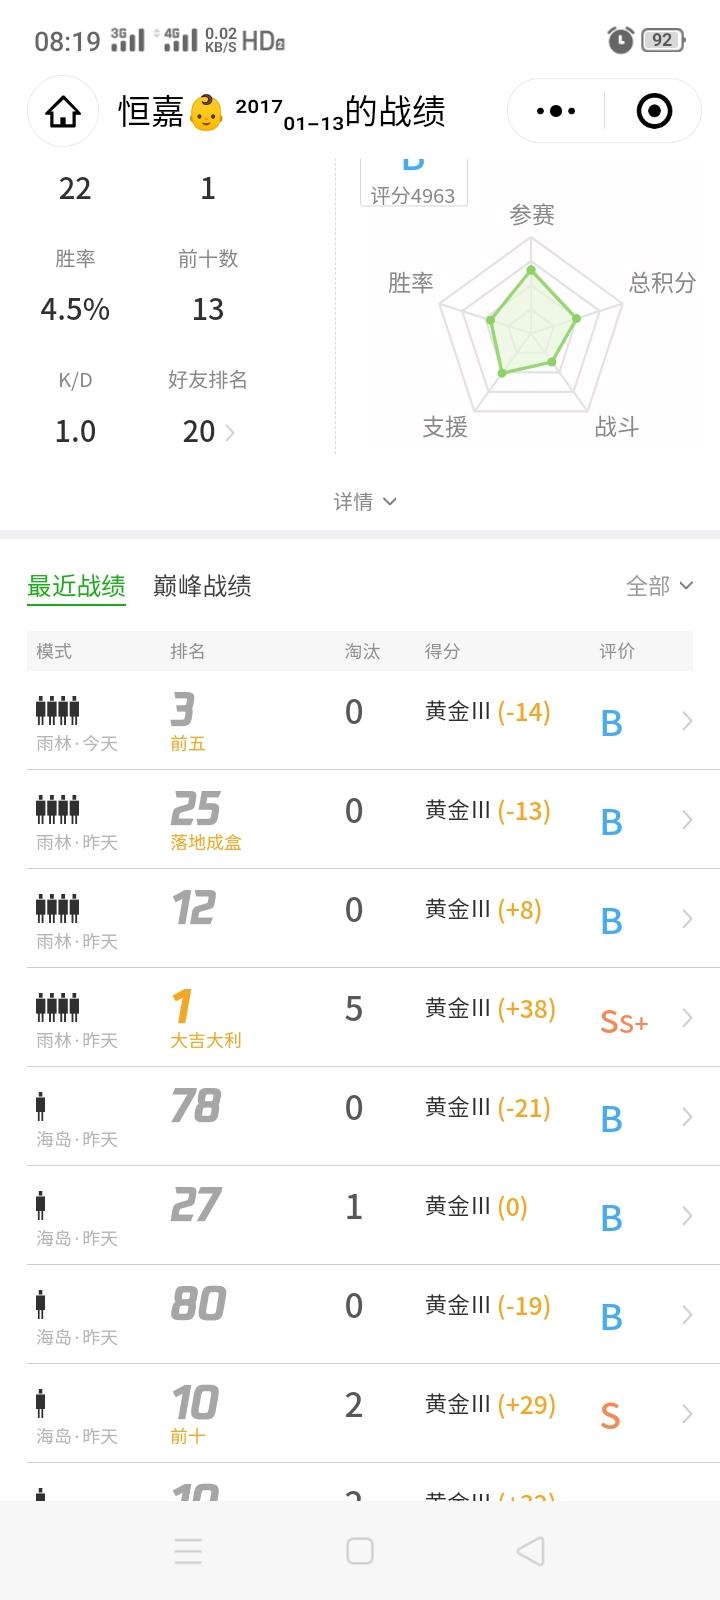
Task: Select the 最近战绩 tab
Action: (76, 586)
